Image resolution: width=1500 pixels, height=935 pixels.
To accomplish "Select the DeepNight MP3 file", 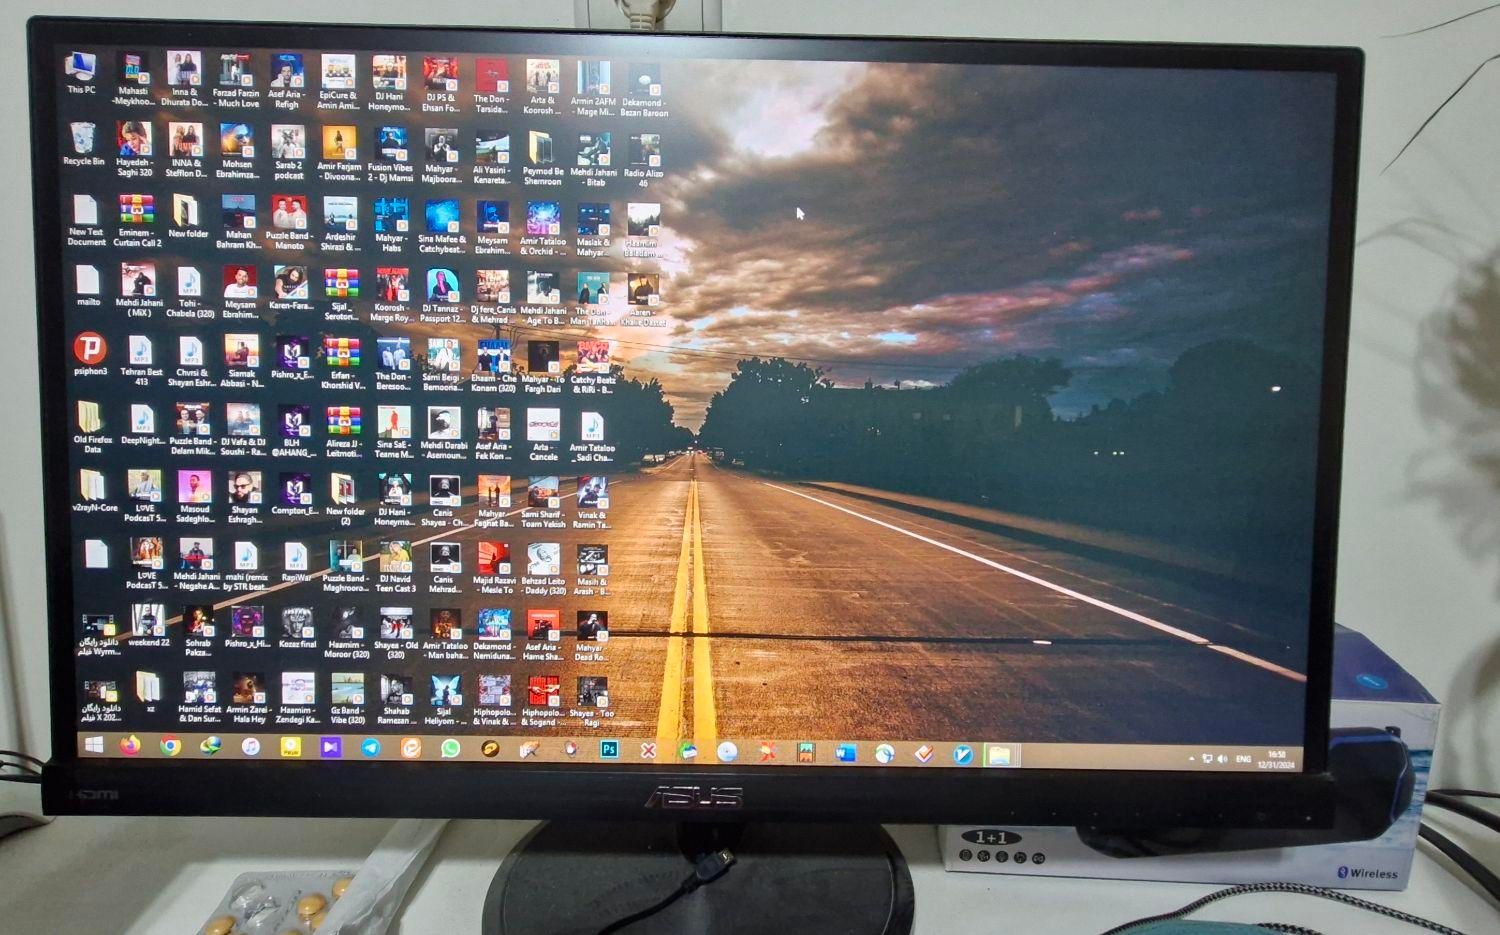I will [143, 425].
